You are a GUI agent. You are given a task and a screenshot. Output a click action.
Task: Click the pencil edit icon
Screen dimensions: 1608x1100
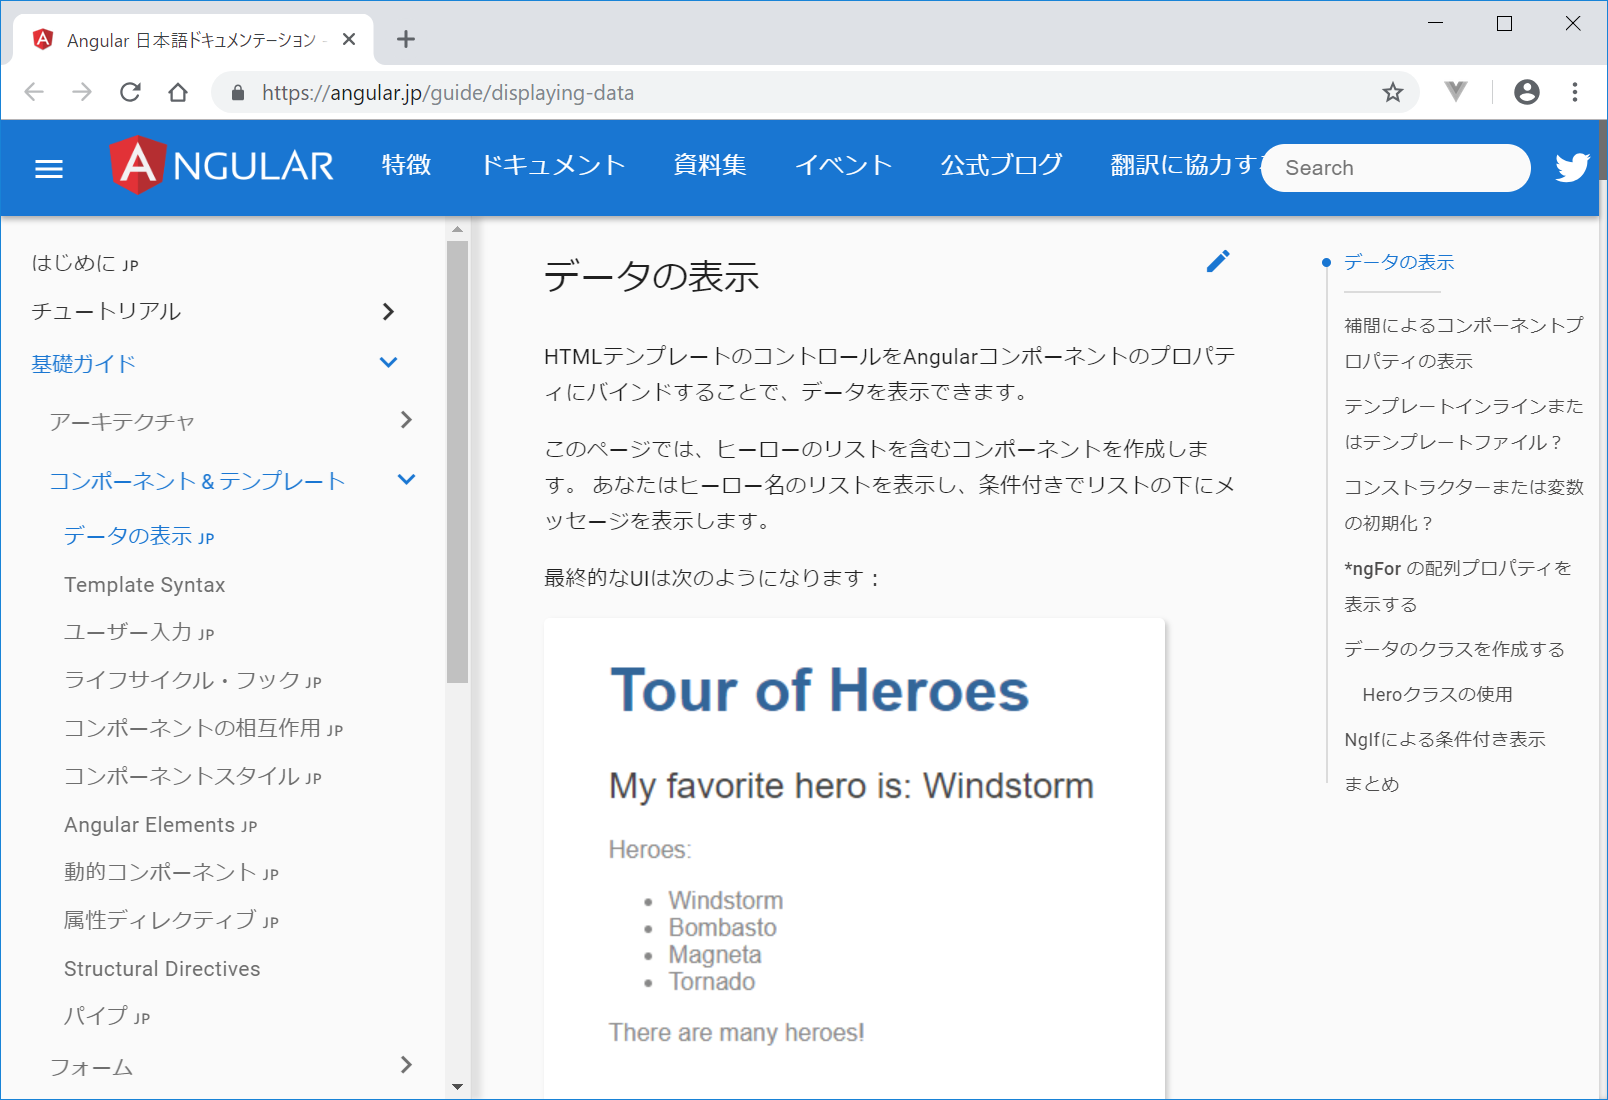click(x=1218, y=261)
